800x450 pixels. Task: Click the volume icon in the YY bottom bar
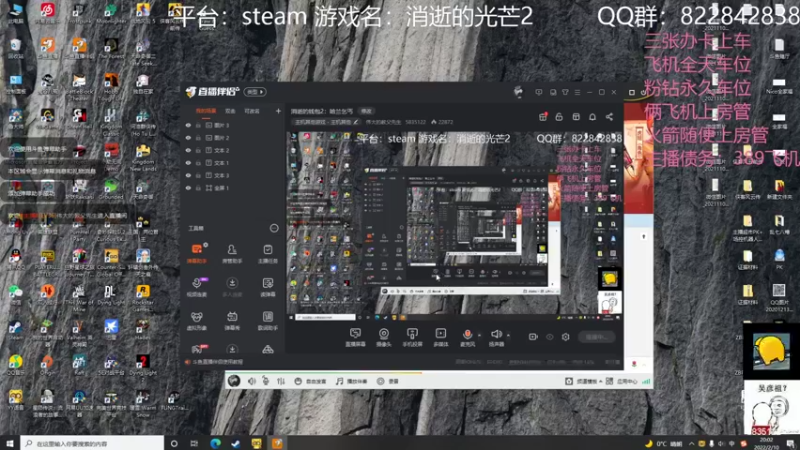coord(252,381)
